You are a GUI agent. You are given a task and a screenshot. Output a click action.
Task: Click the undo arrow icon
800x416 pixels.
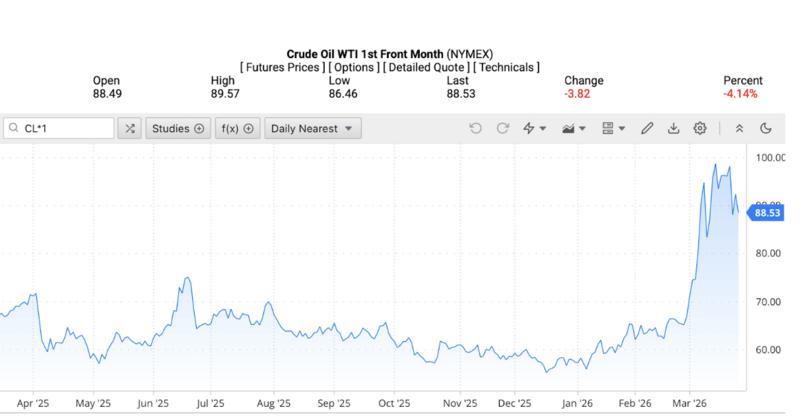point(475,128)
